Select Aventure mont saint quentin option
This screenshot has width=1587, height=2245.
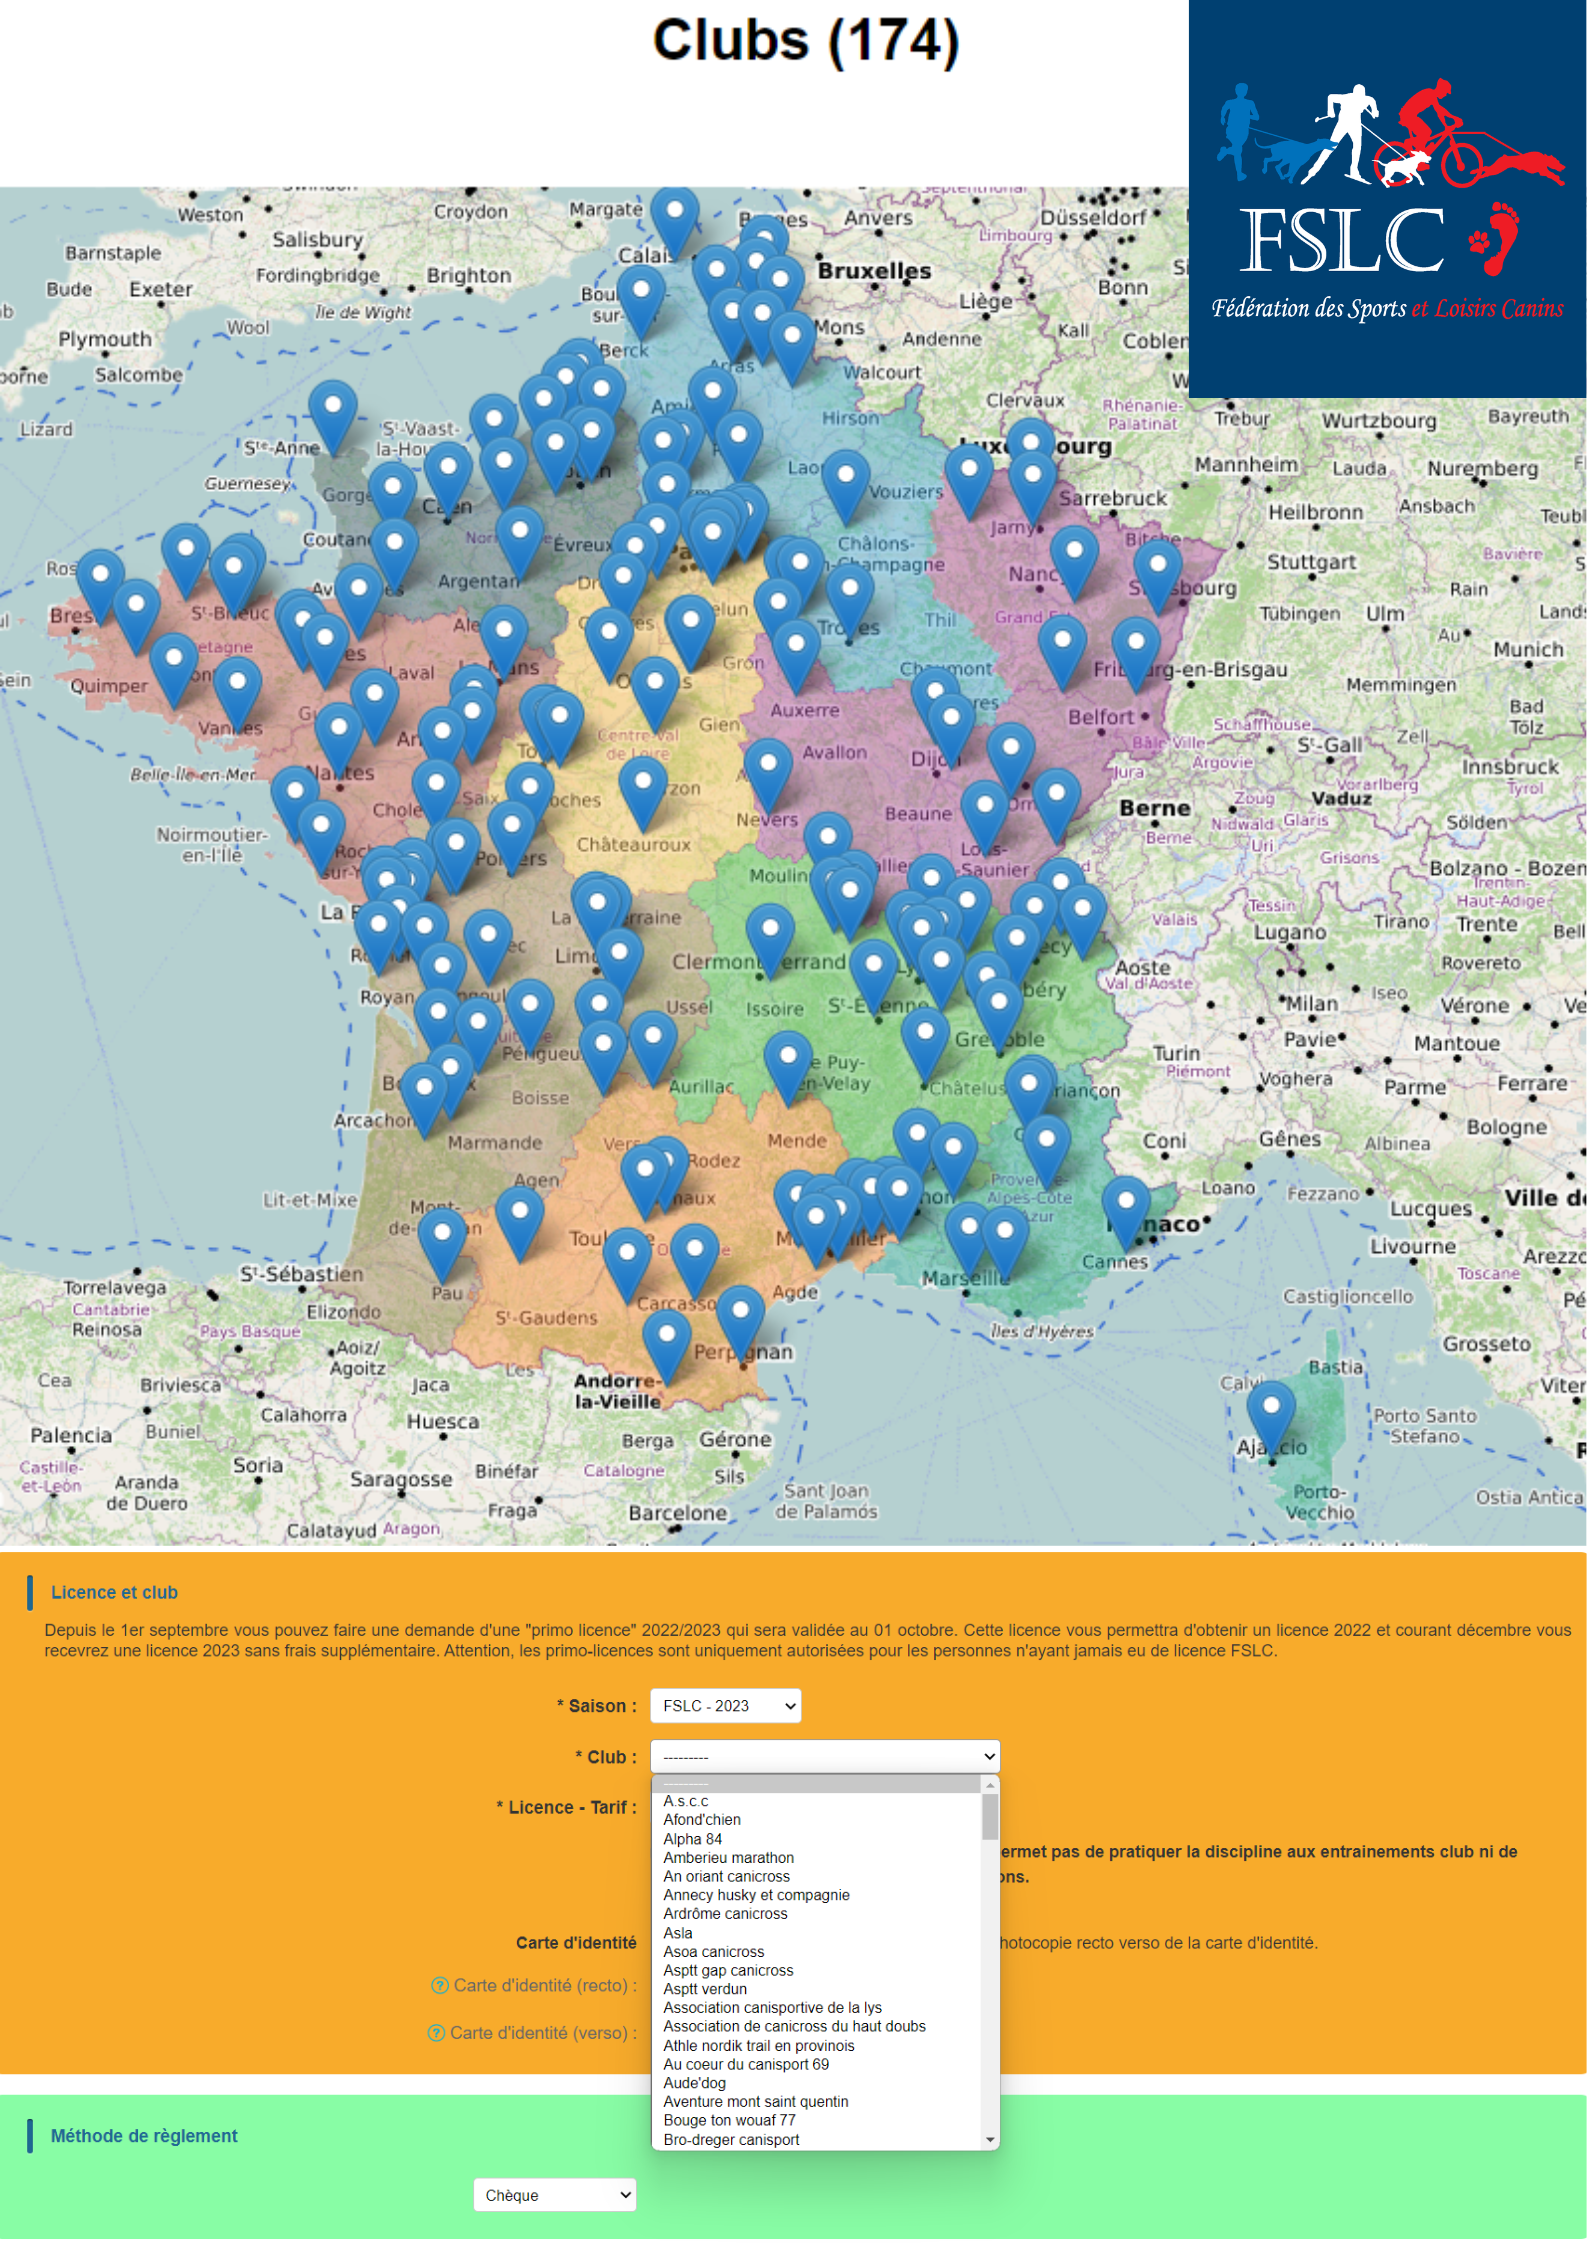(x=817, y=2102)
